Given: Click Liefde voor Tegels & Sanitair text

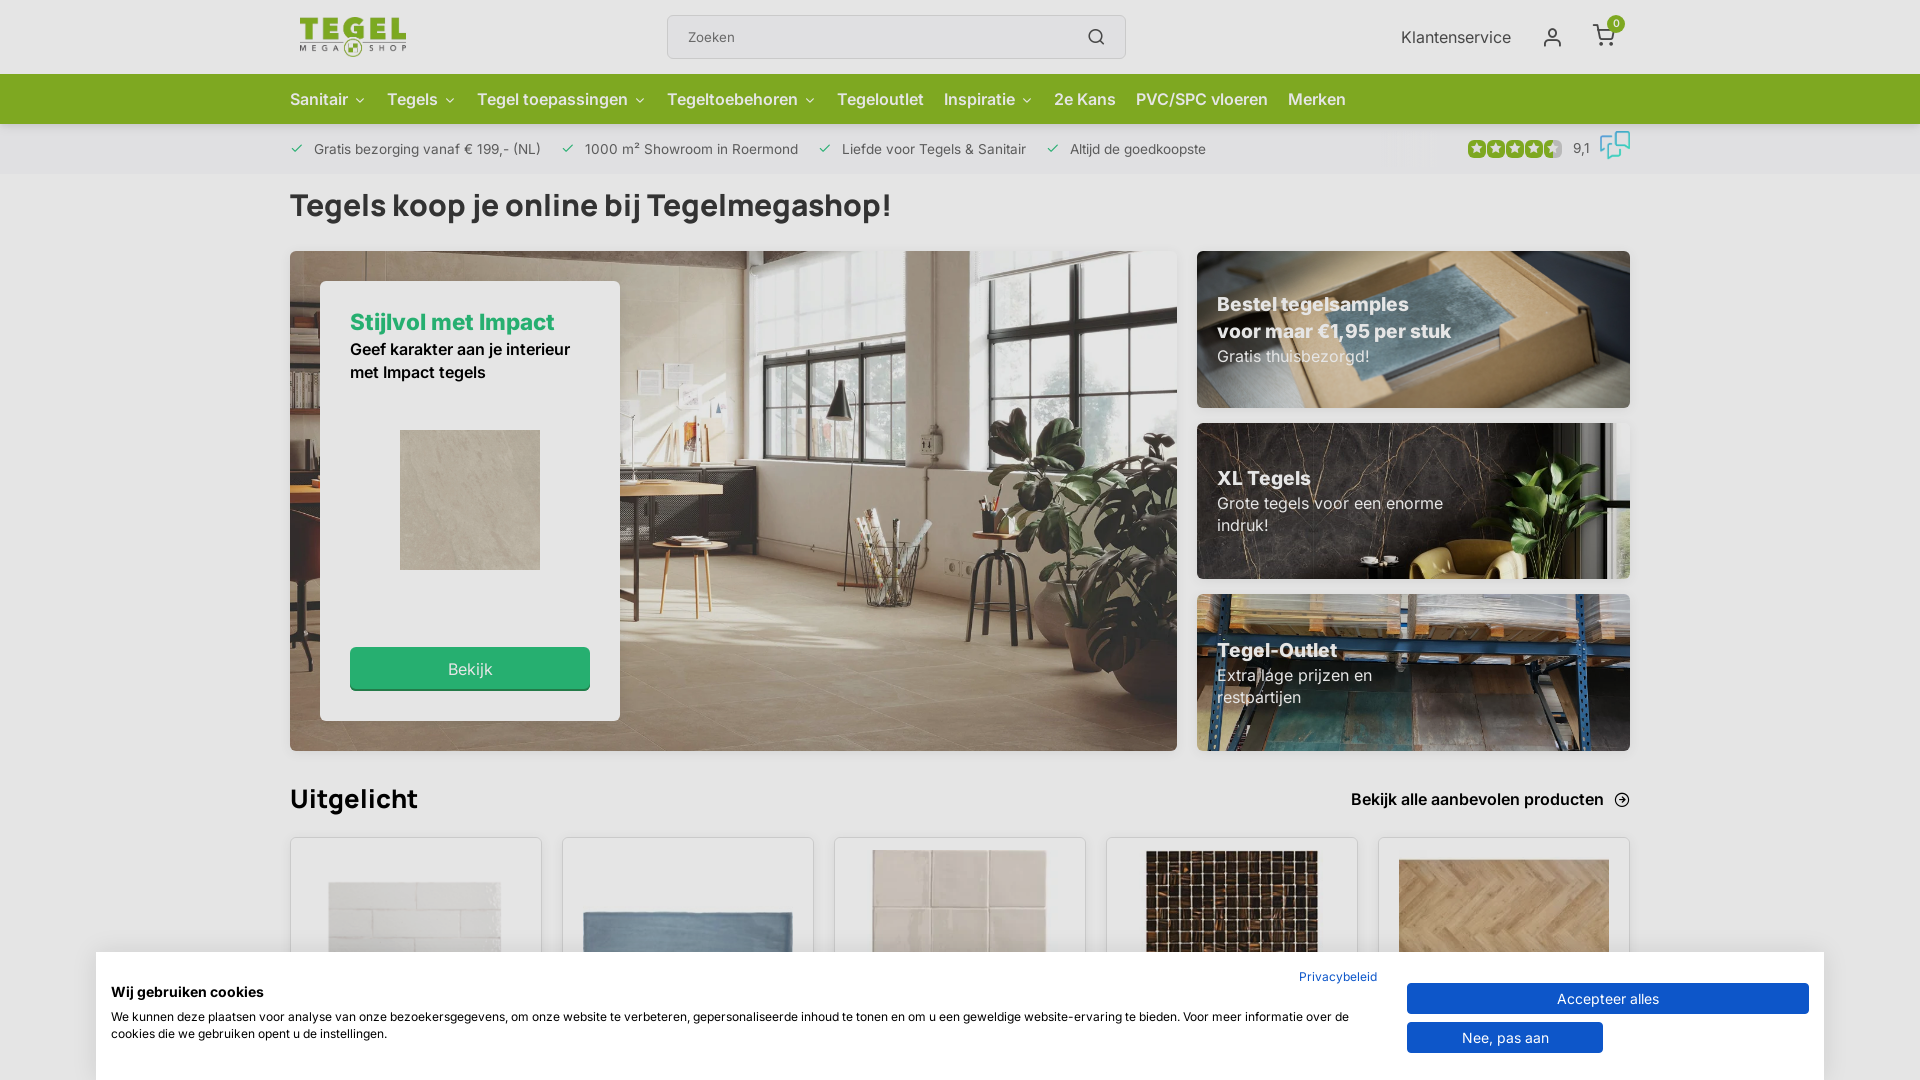Looking at the screenshot, I should (934, 149).
